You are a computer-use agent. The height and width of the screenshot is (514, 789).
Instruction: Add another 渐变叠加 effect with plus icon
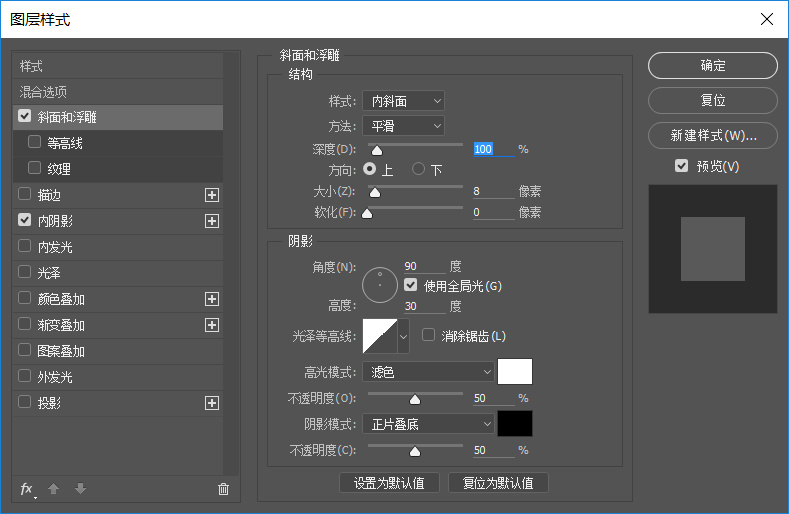(x=211, y=325)
